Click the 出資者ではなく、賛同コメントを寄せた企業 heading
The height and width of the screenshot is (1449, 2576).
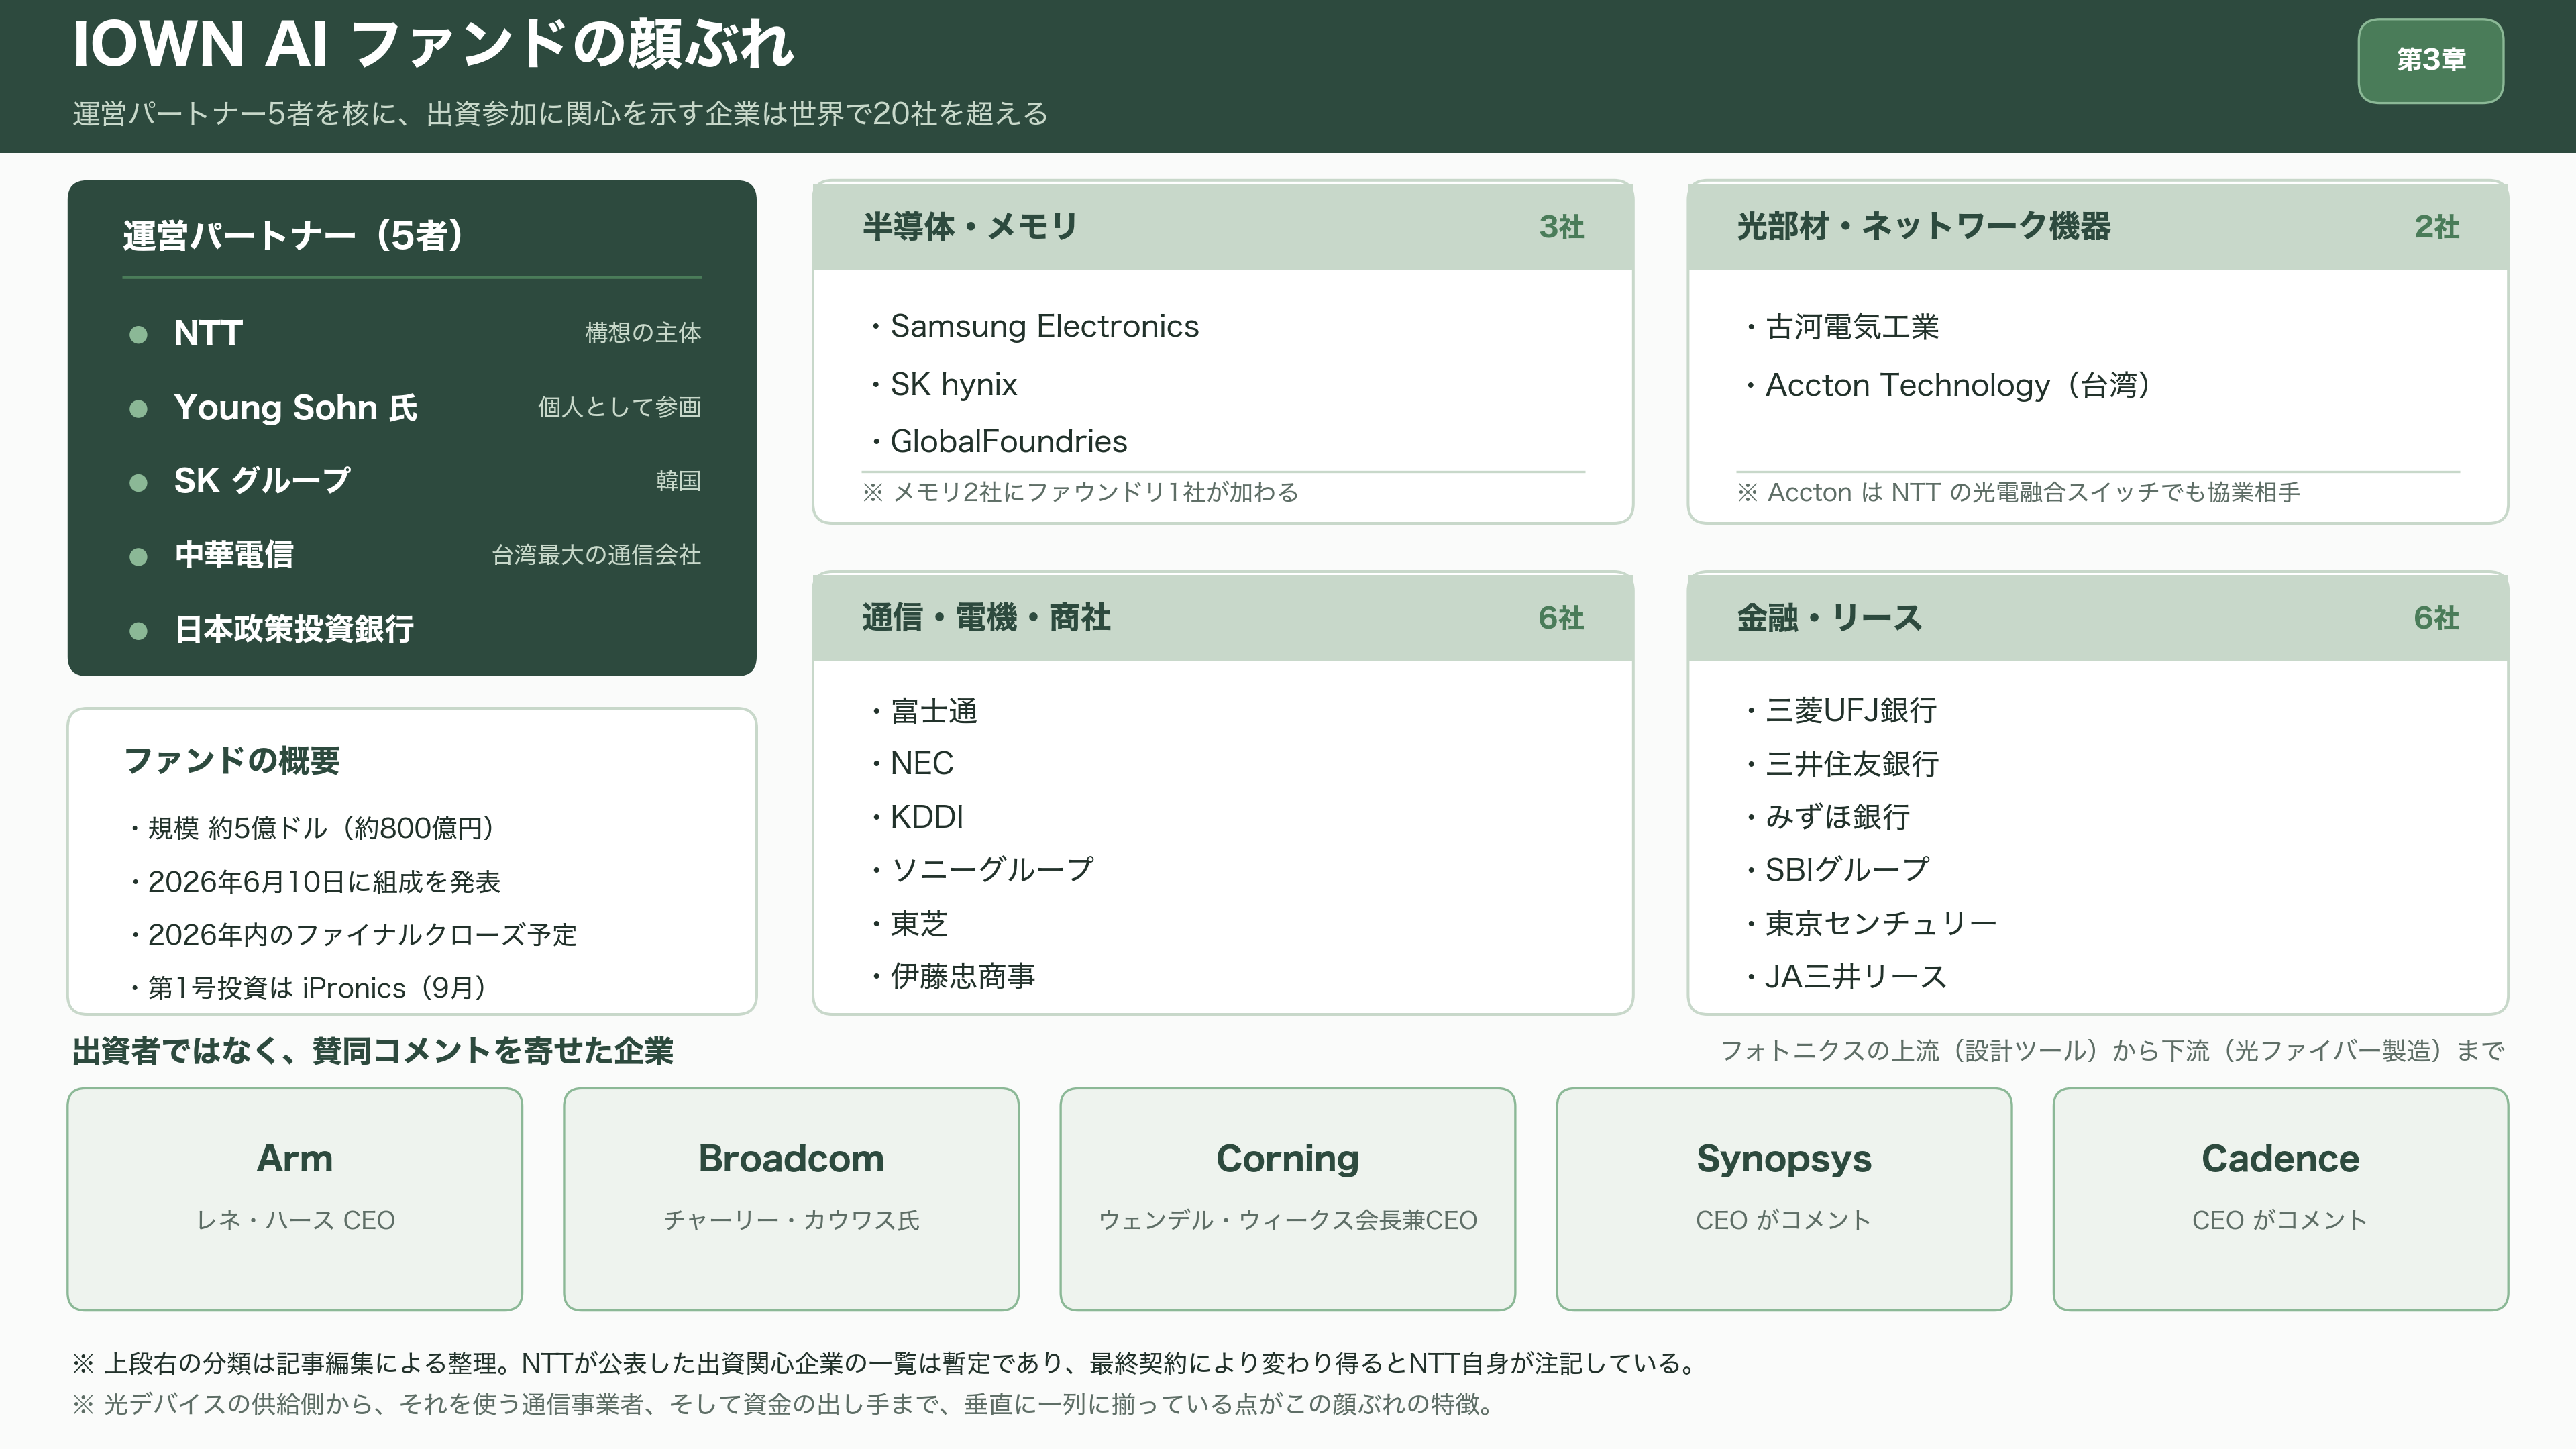(x=373, y=1051)
